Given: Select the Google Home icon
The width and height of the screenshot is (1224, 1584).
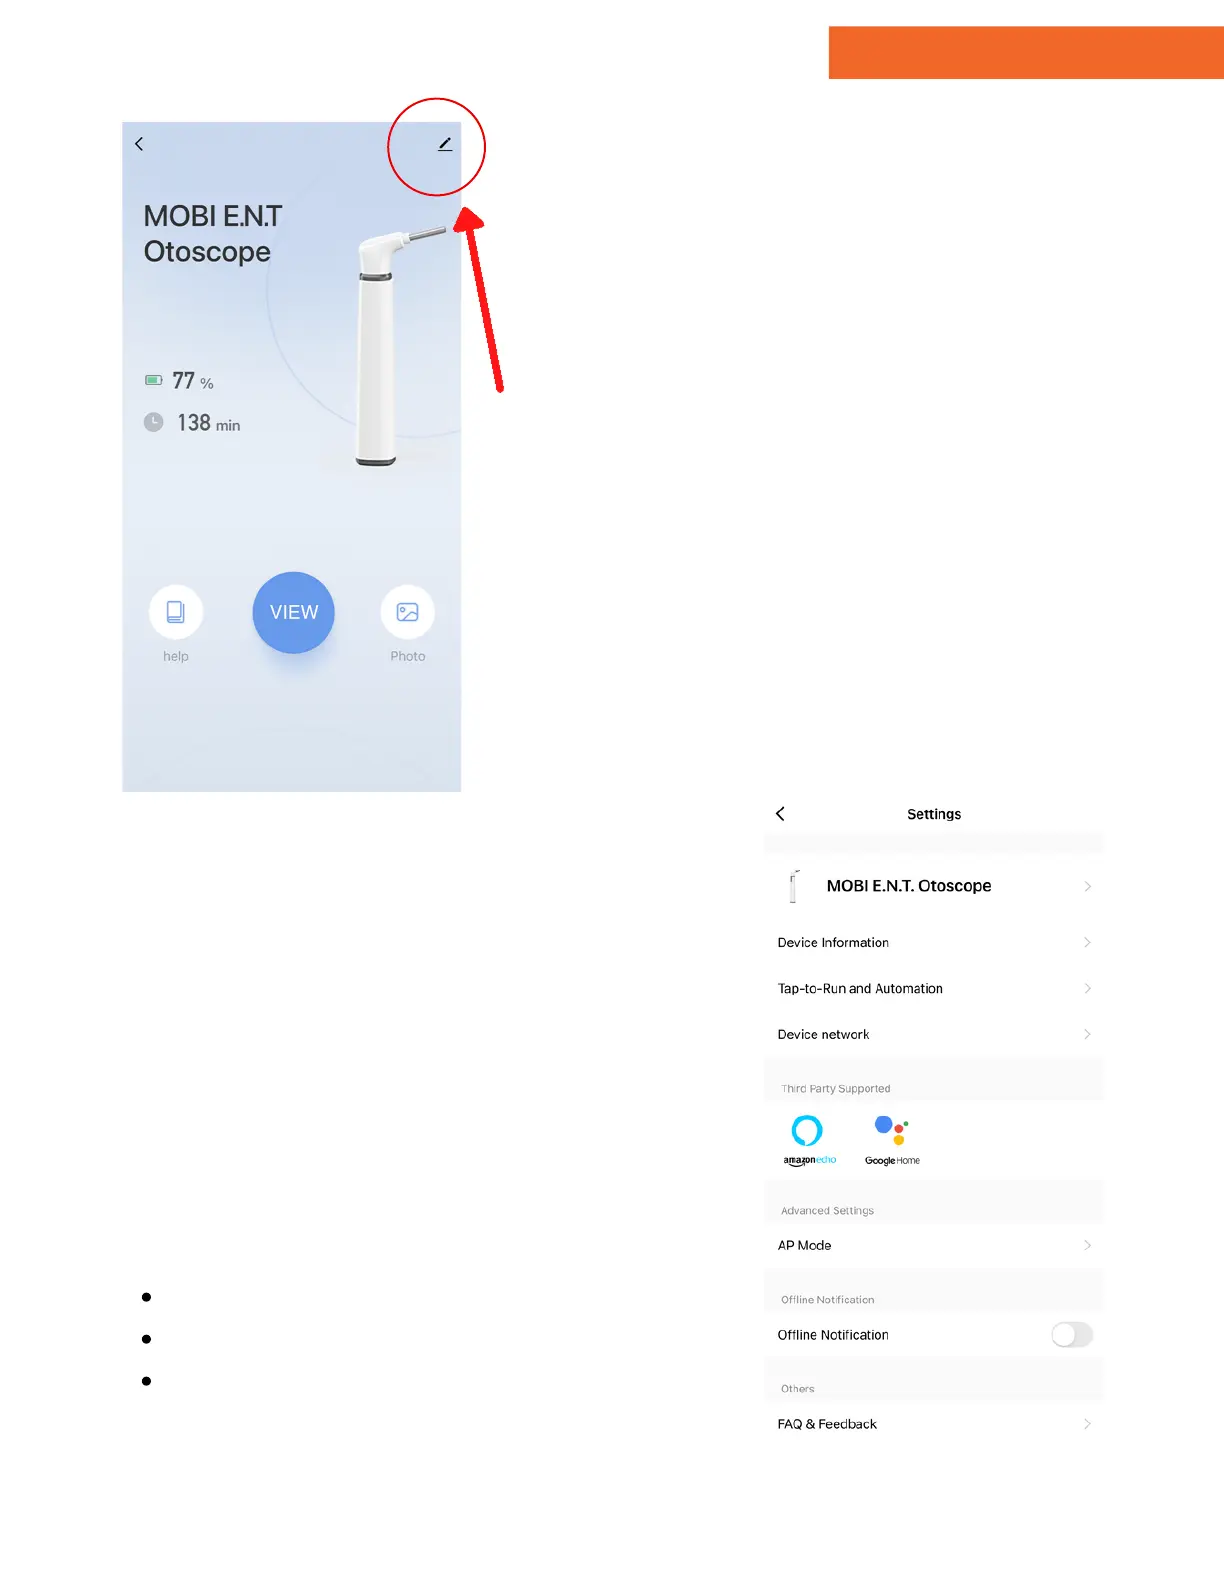Looking at the screenshot, I should click(x=892, y=1140).
